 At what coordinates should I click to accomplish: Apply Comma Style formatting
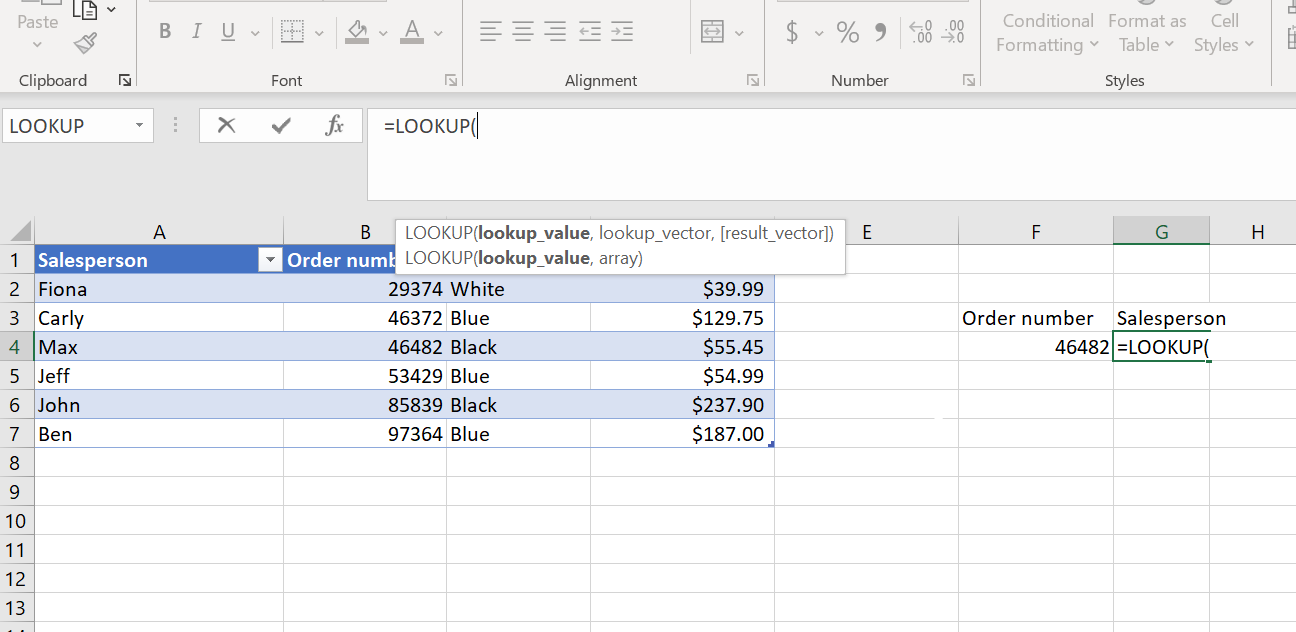pos(878,31)
